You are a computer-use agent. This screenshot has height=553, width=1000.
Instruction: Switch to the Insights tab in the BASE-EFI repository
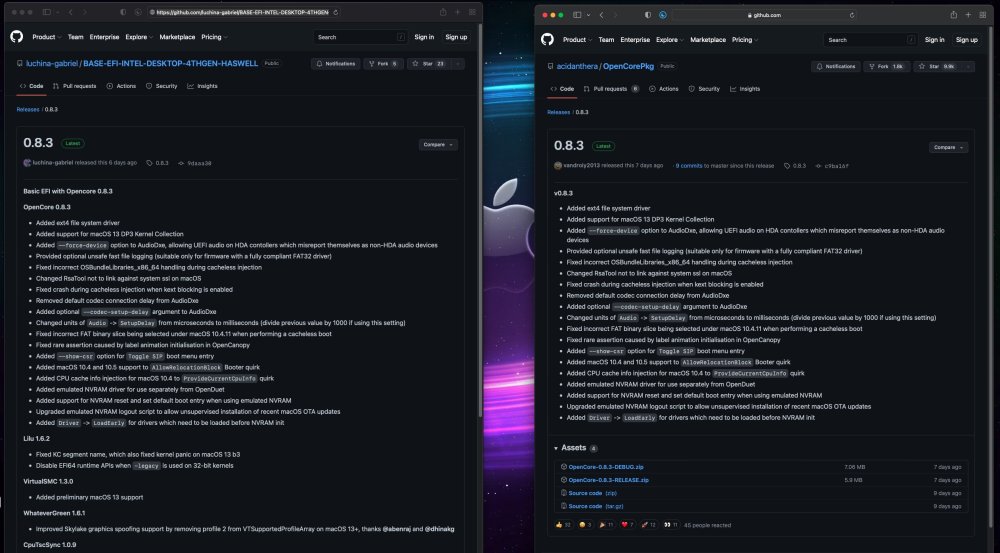coord(202,86)
